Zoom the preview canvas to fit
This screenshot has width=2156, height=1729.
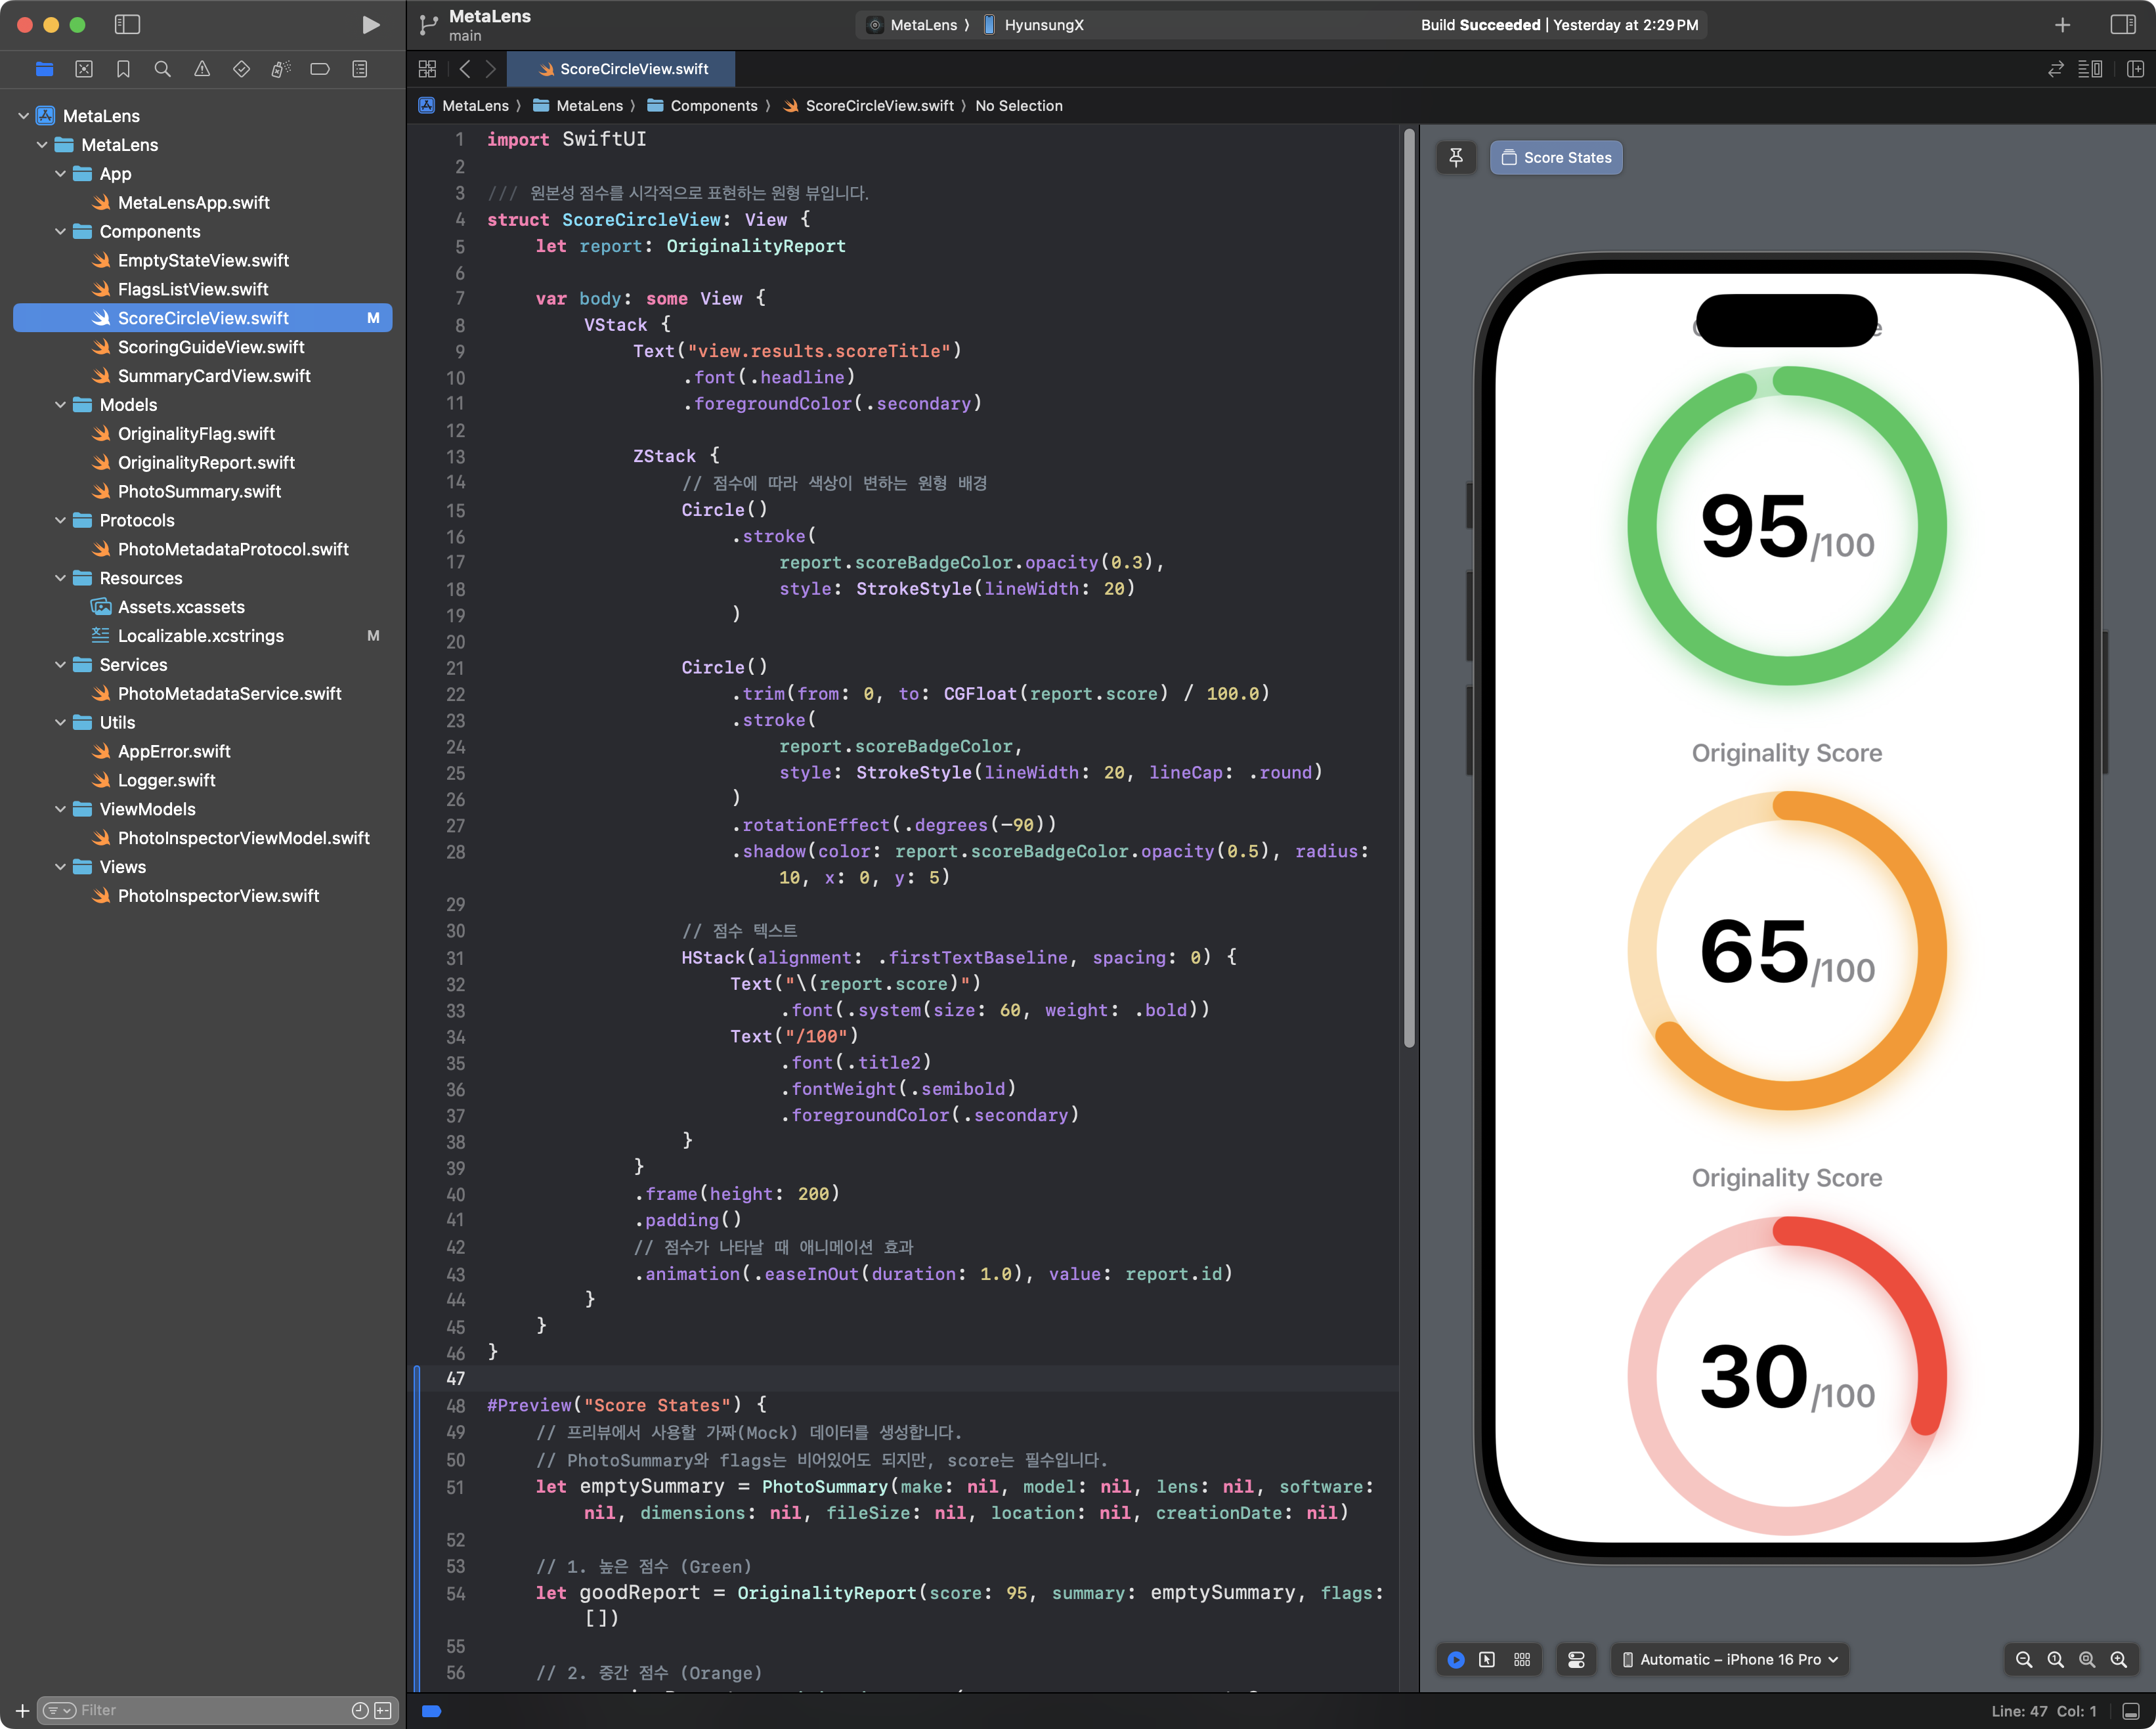[2087, 1659]
